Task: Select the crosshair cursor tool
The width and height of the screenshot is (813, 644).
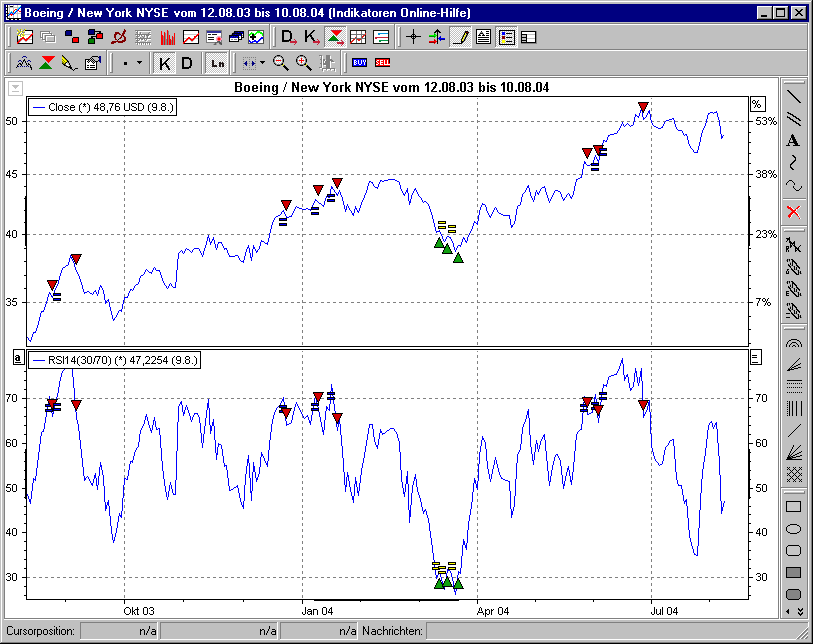Action: (414, 36)
